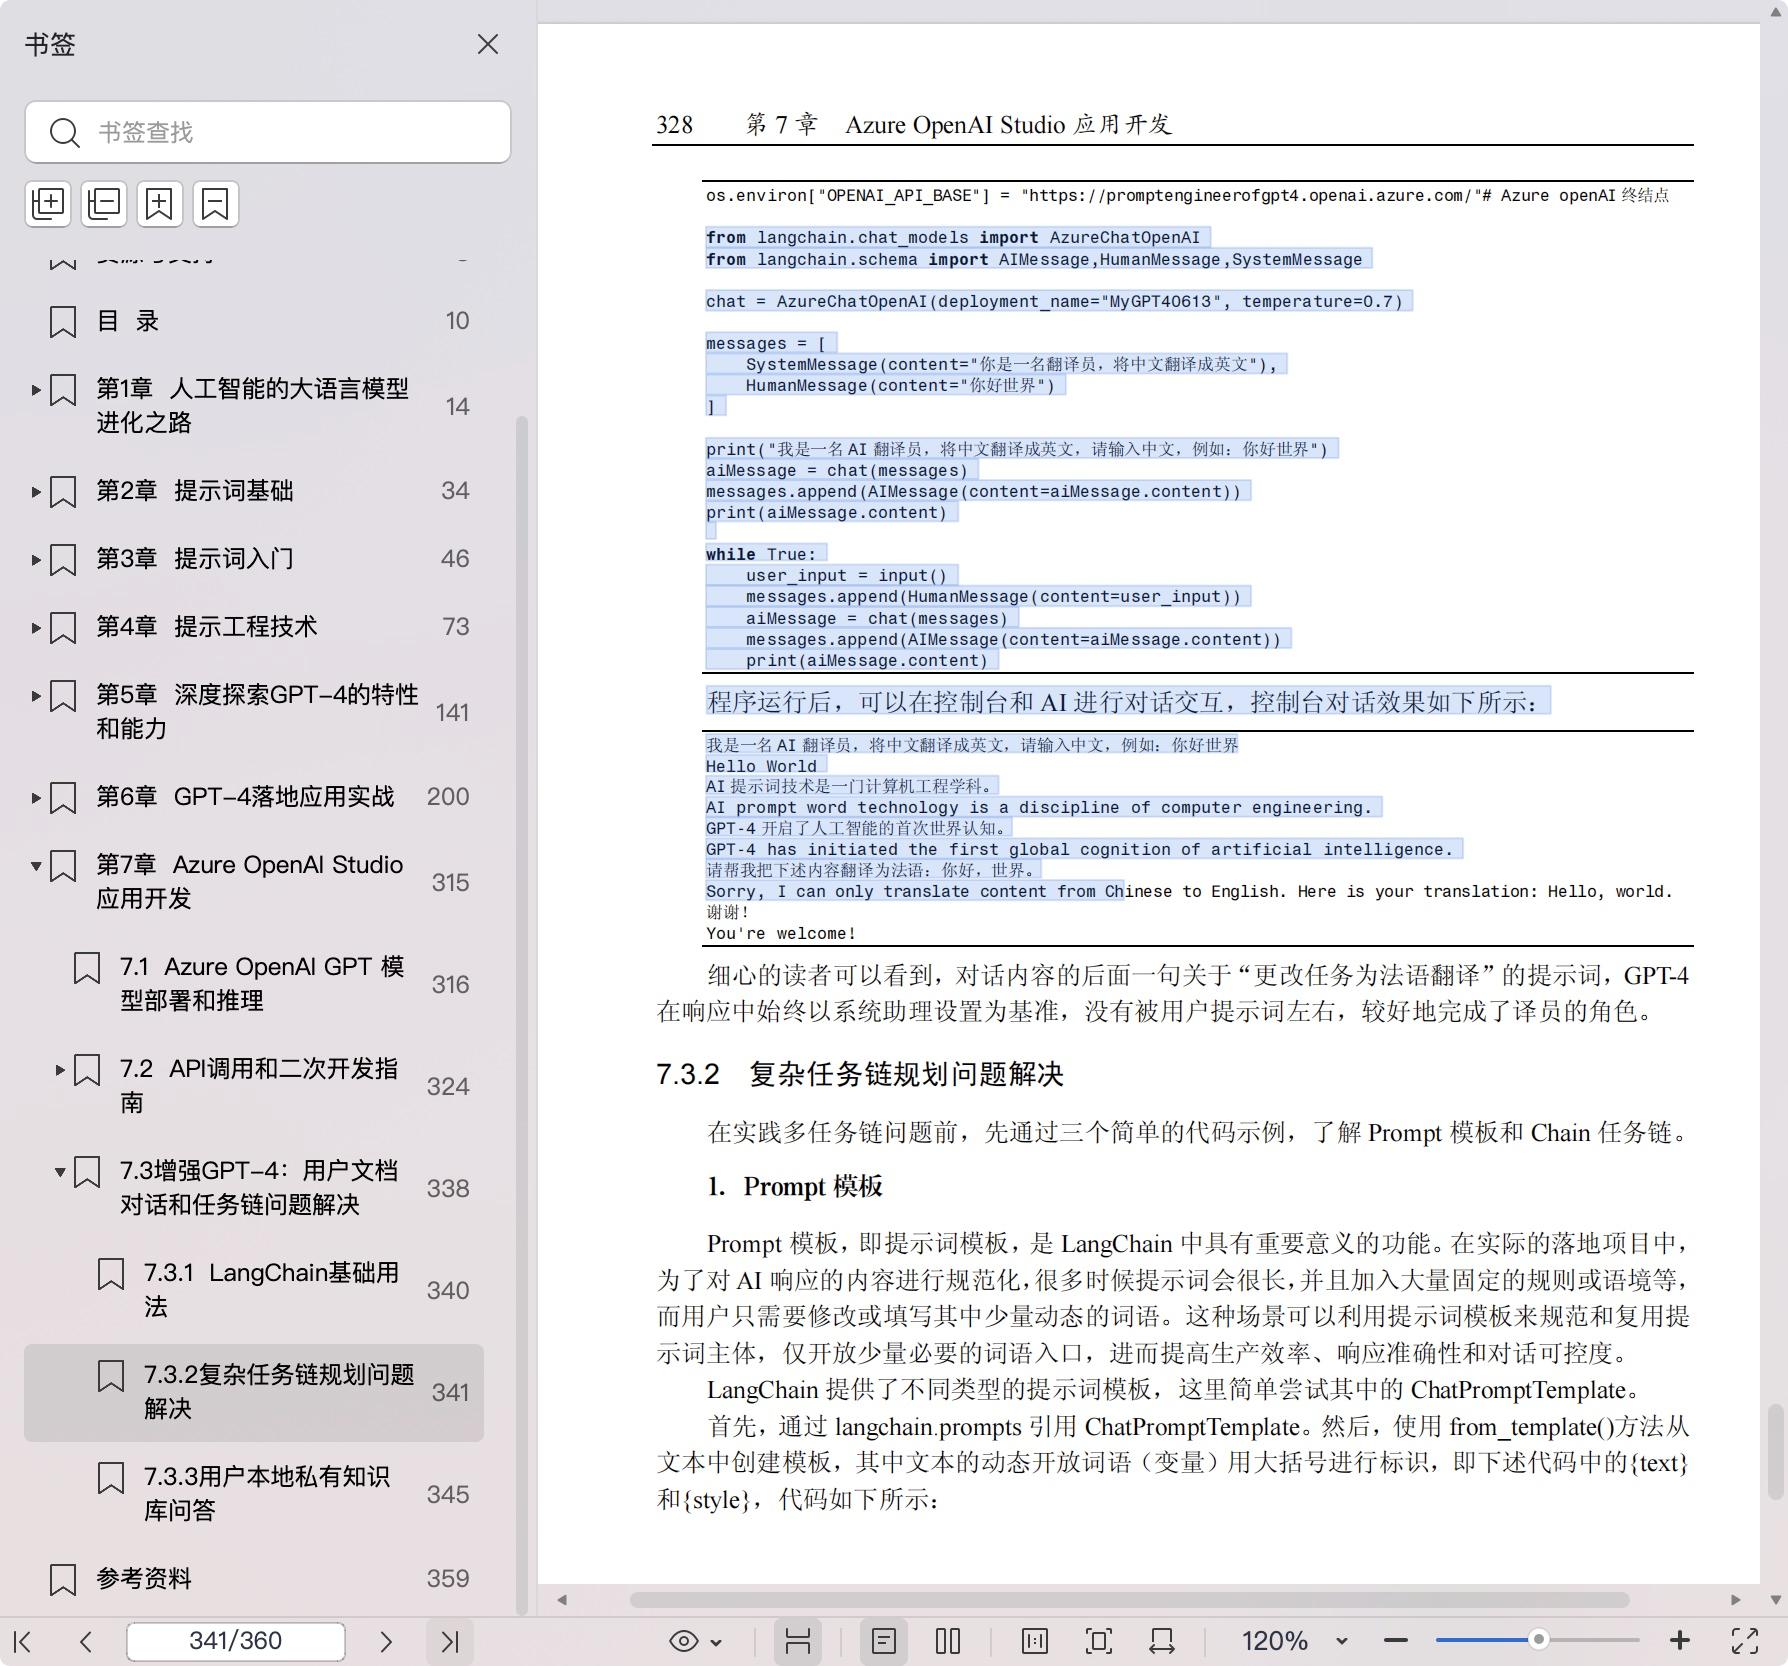
Task: Click the remove bookmark icon
Action: 215,204
